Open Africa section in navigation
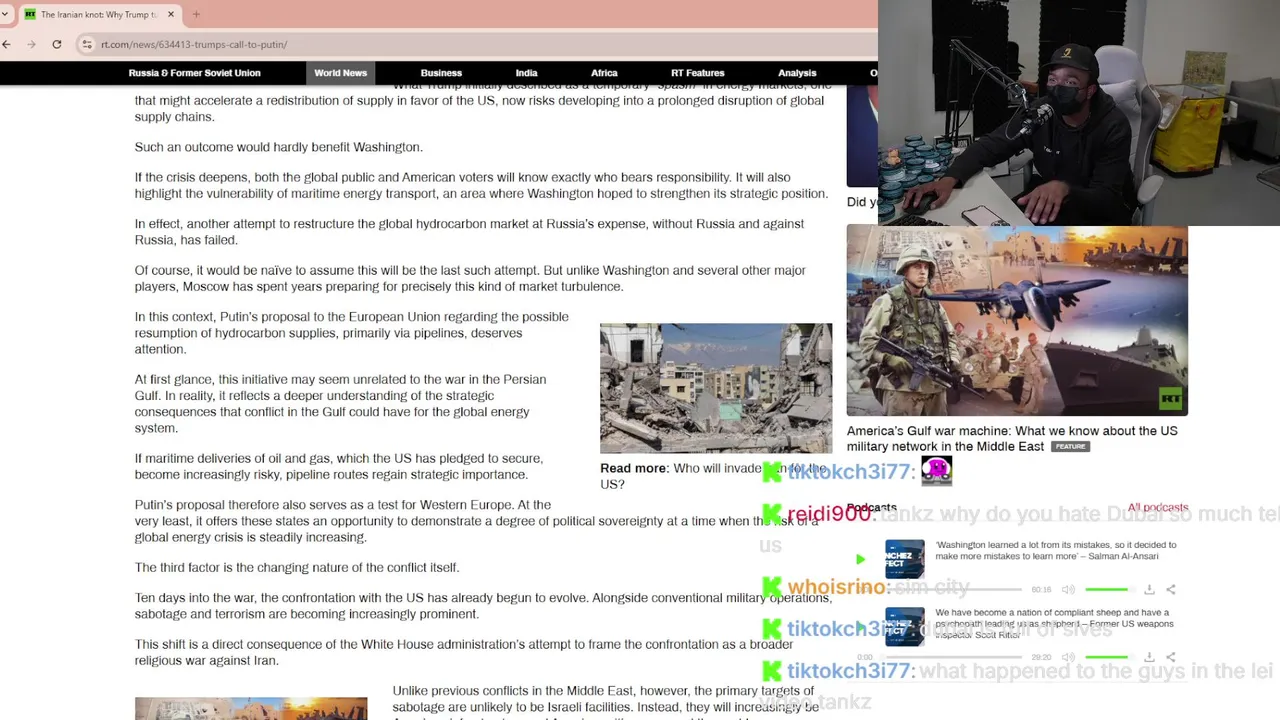Screen dimensions: 1280x720 coord(604,73)
